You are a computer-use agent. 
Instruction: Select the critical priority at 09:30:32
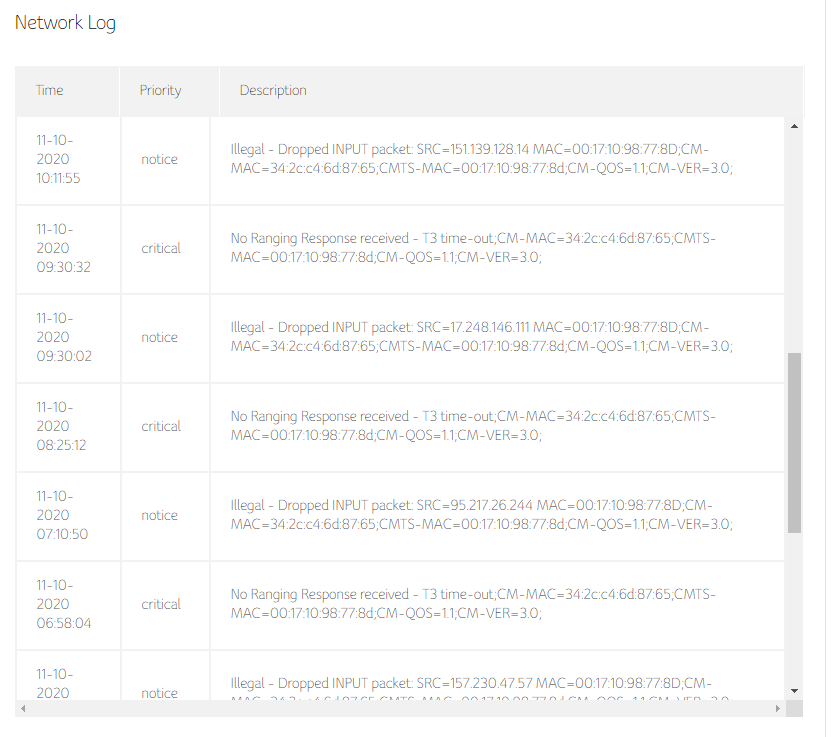(x=160, y=248)
